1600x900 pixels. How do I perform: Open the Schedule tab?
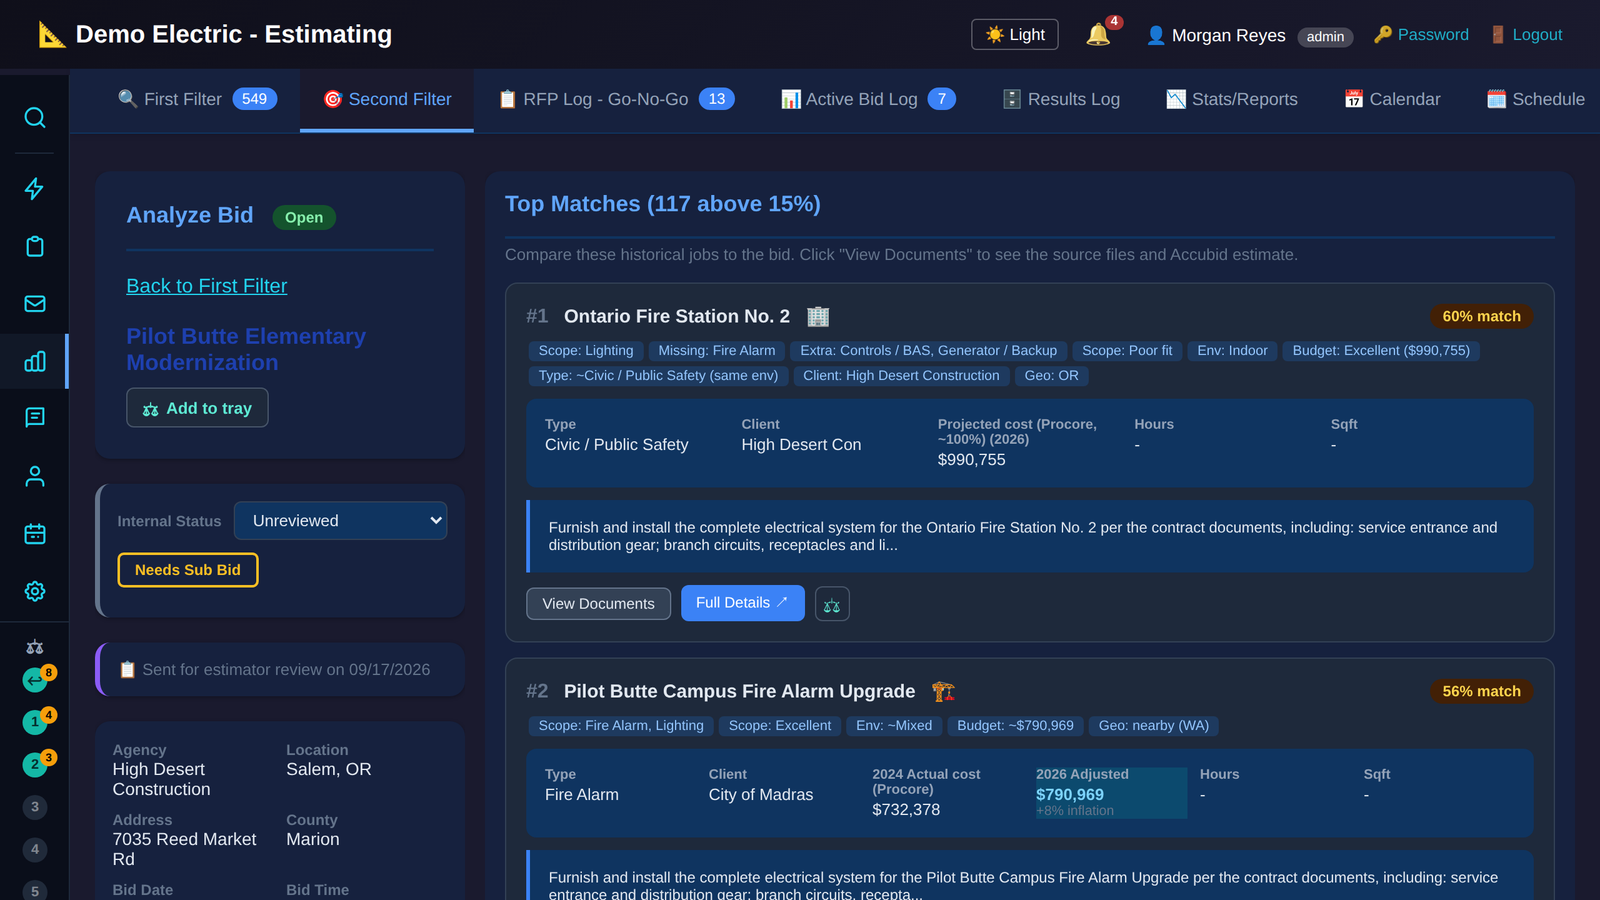tap(1535, 99)
